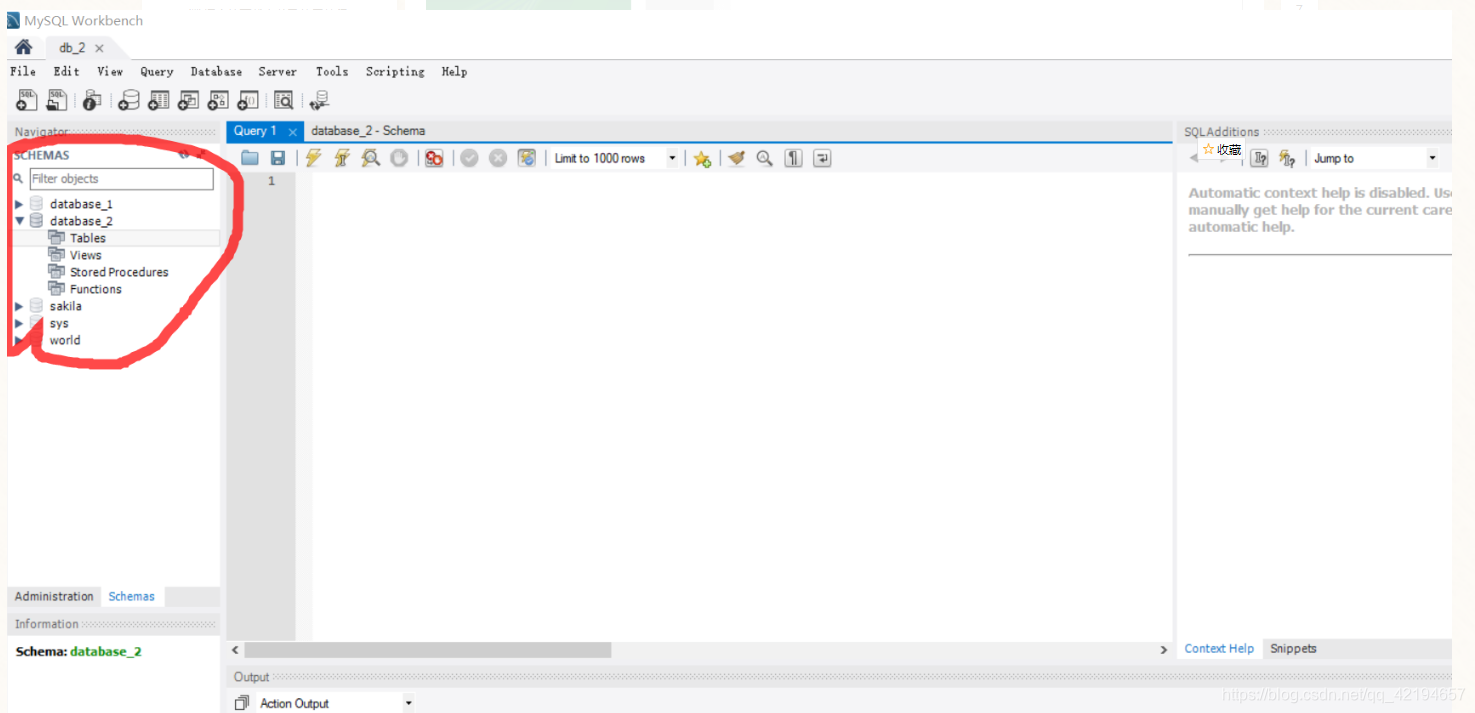Image resolution: width=1475 pixels, height=713 pixels.
Task: Select the world schema
Action: [x=65, y=340]
